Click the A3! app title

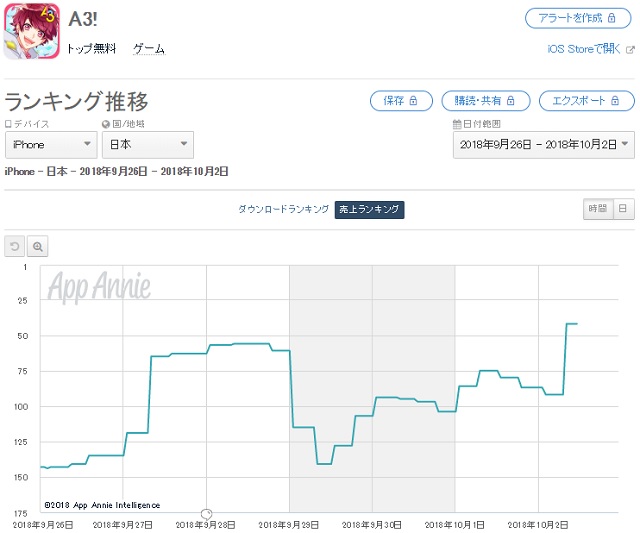[x=83, y=19]
